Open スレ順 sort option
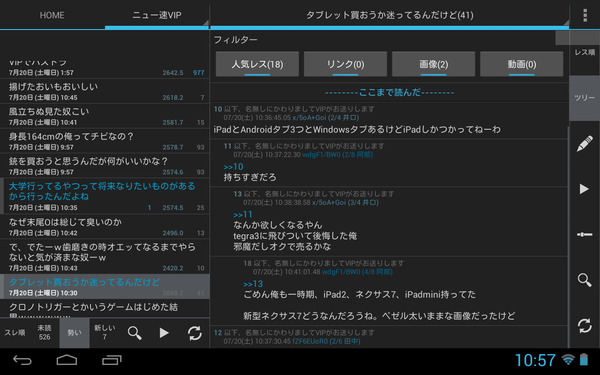Viewport: 600px width, 375px height. [15, 333]
